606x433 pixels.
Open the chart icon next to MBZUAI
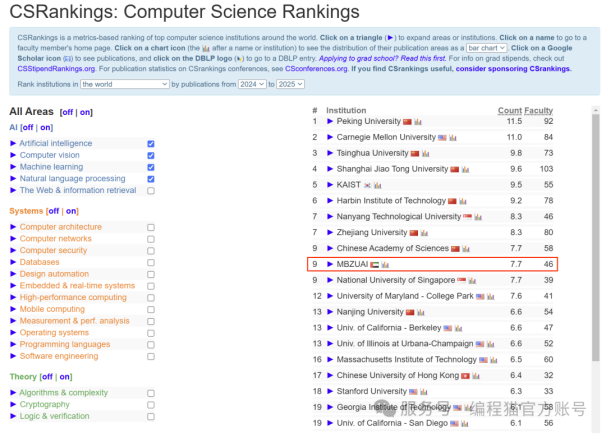385,265
